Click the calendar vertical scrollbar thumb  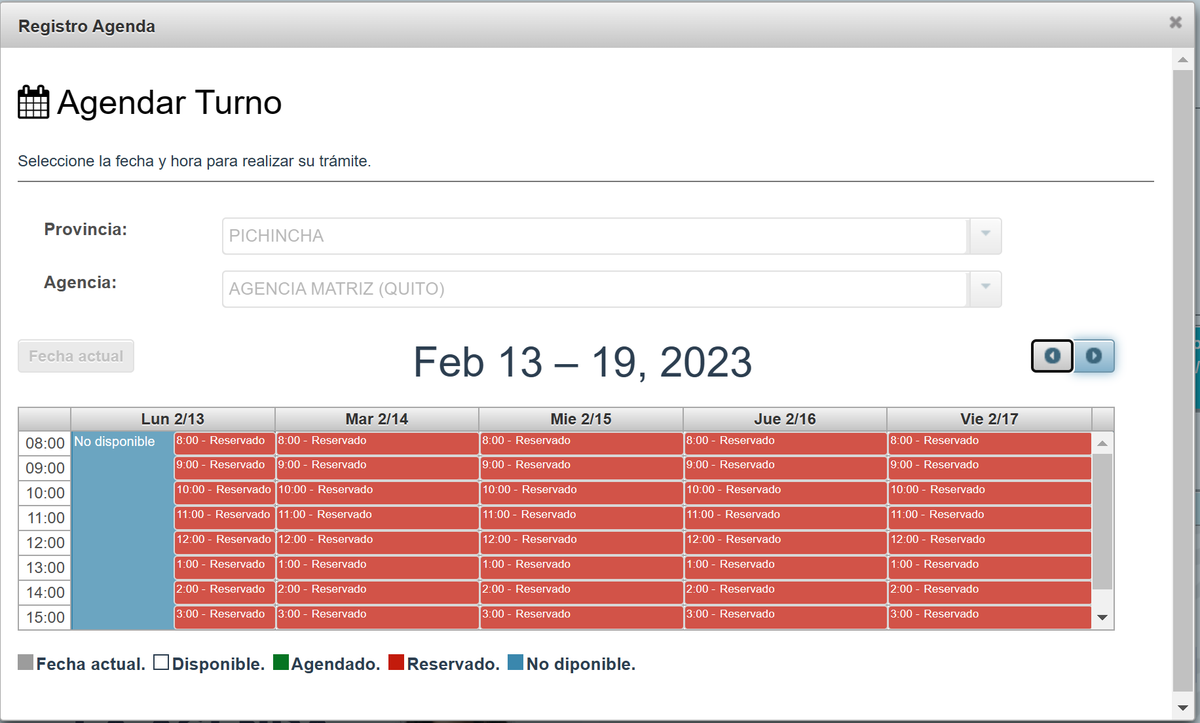pos(1103,522)
